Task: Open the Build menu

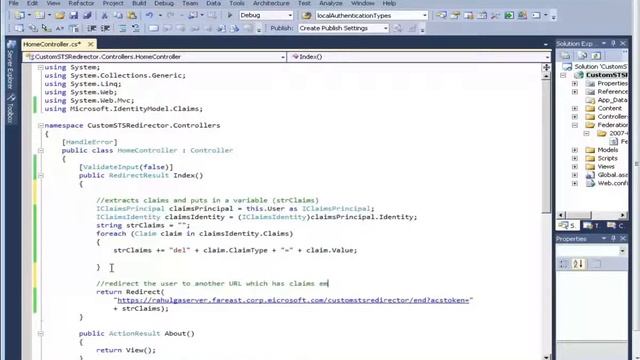Action: click(x=139, y=3)
